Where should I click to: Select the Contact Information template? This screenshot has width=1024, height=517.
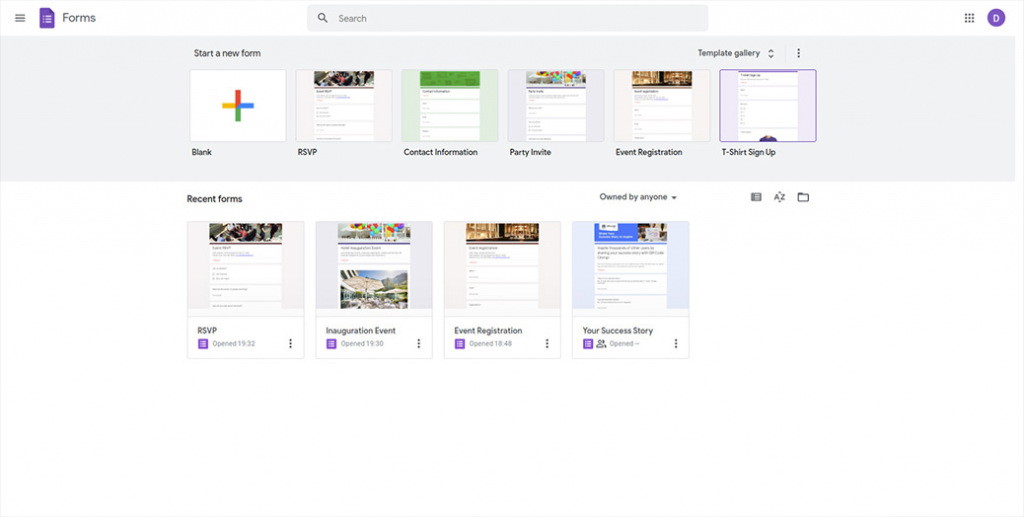point(449,106)
